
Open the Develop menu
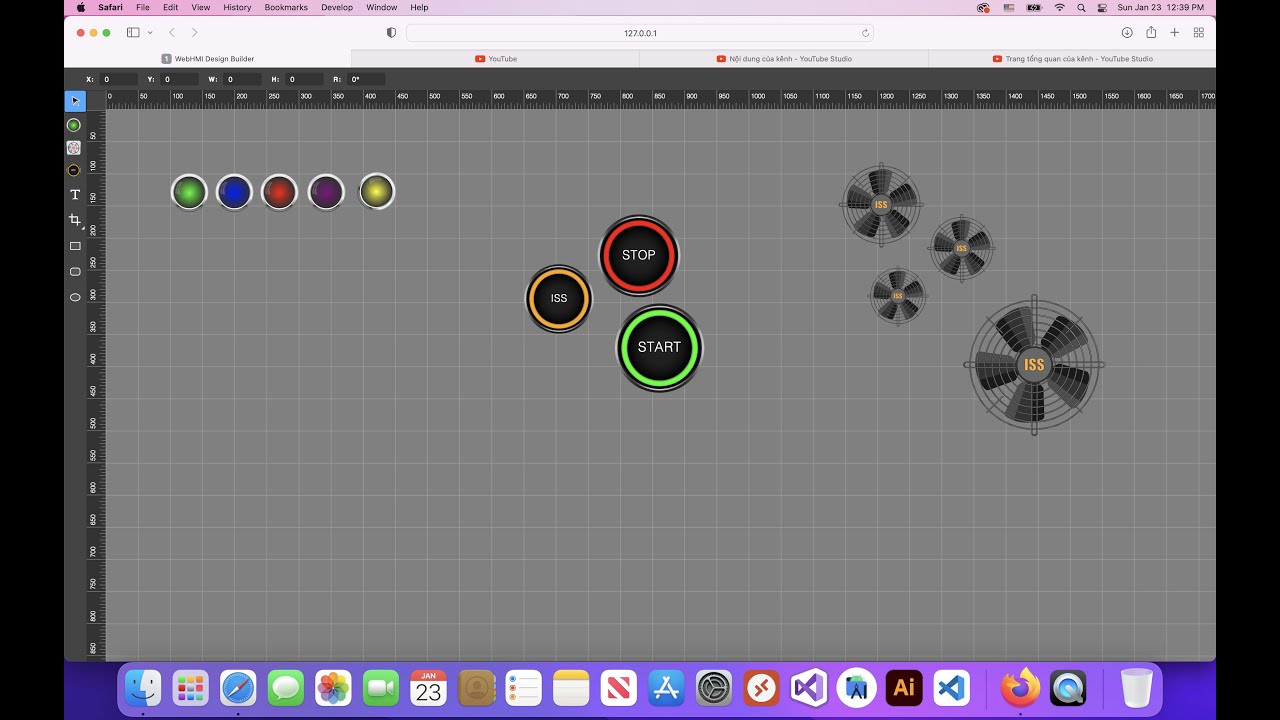(x=337, y=7)
